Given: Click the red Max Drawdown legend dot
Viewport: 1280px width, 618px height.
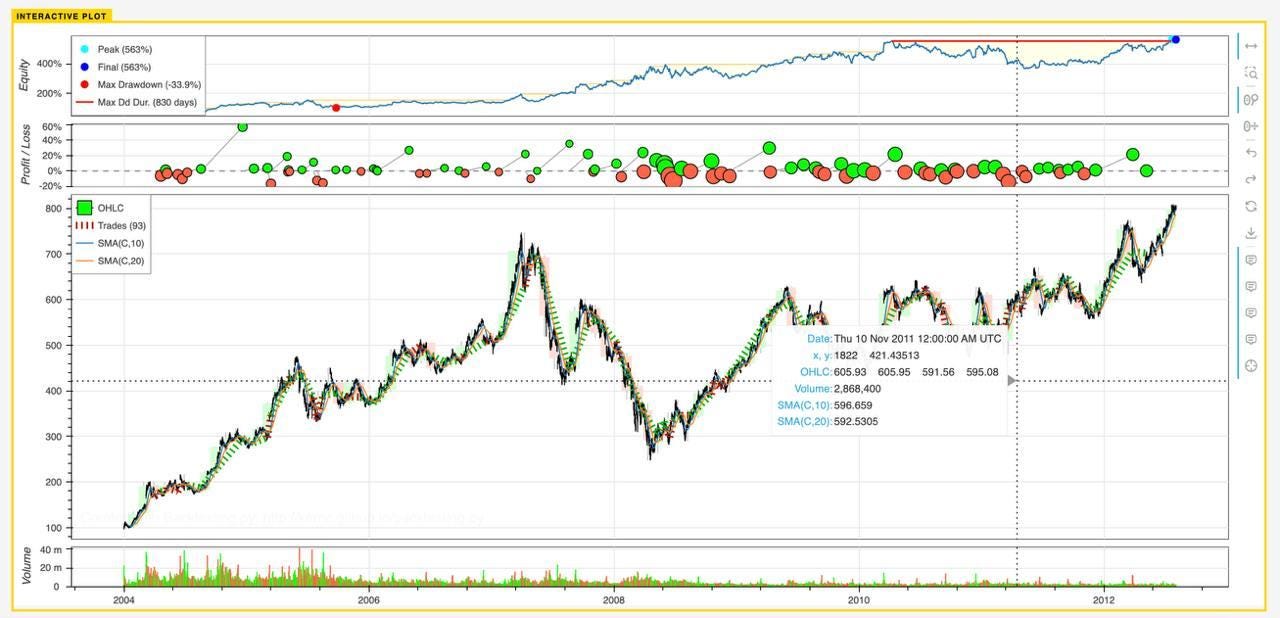Looking at the screenshot, I should (x=85, y=85).
